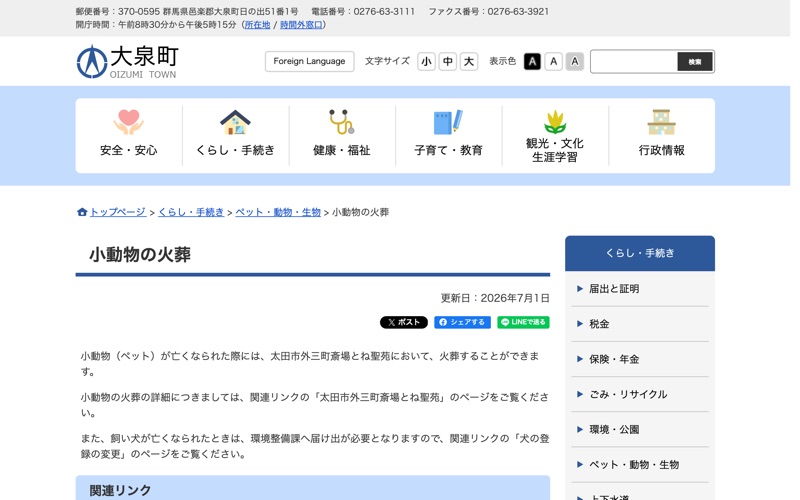Click the site search input field
Screen dimensions: 800x500
tap(634, 62)
